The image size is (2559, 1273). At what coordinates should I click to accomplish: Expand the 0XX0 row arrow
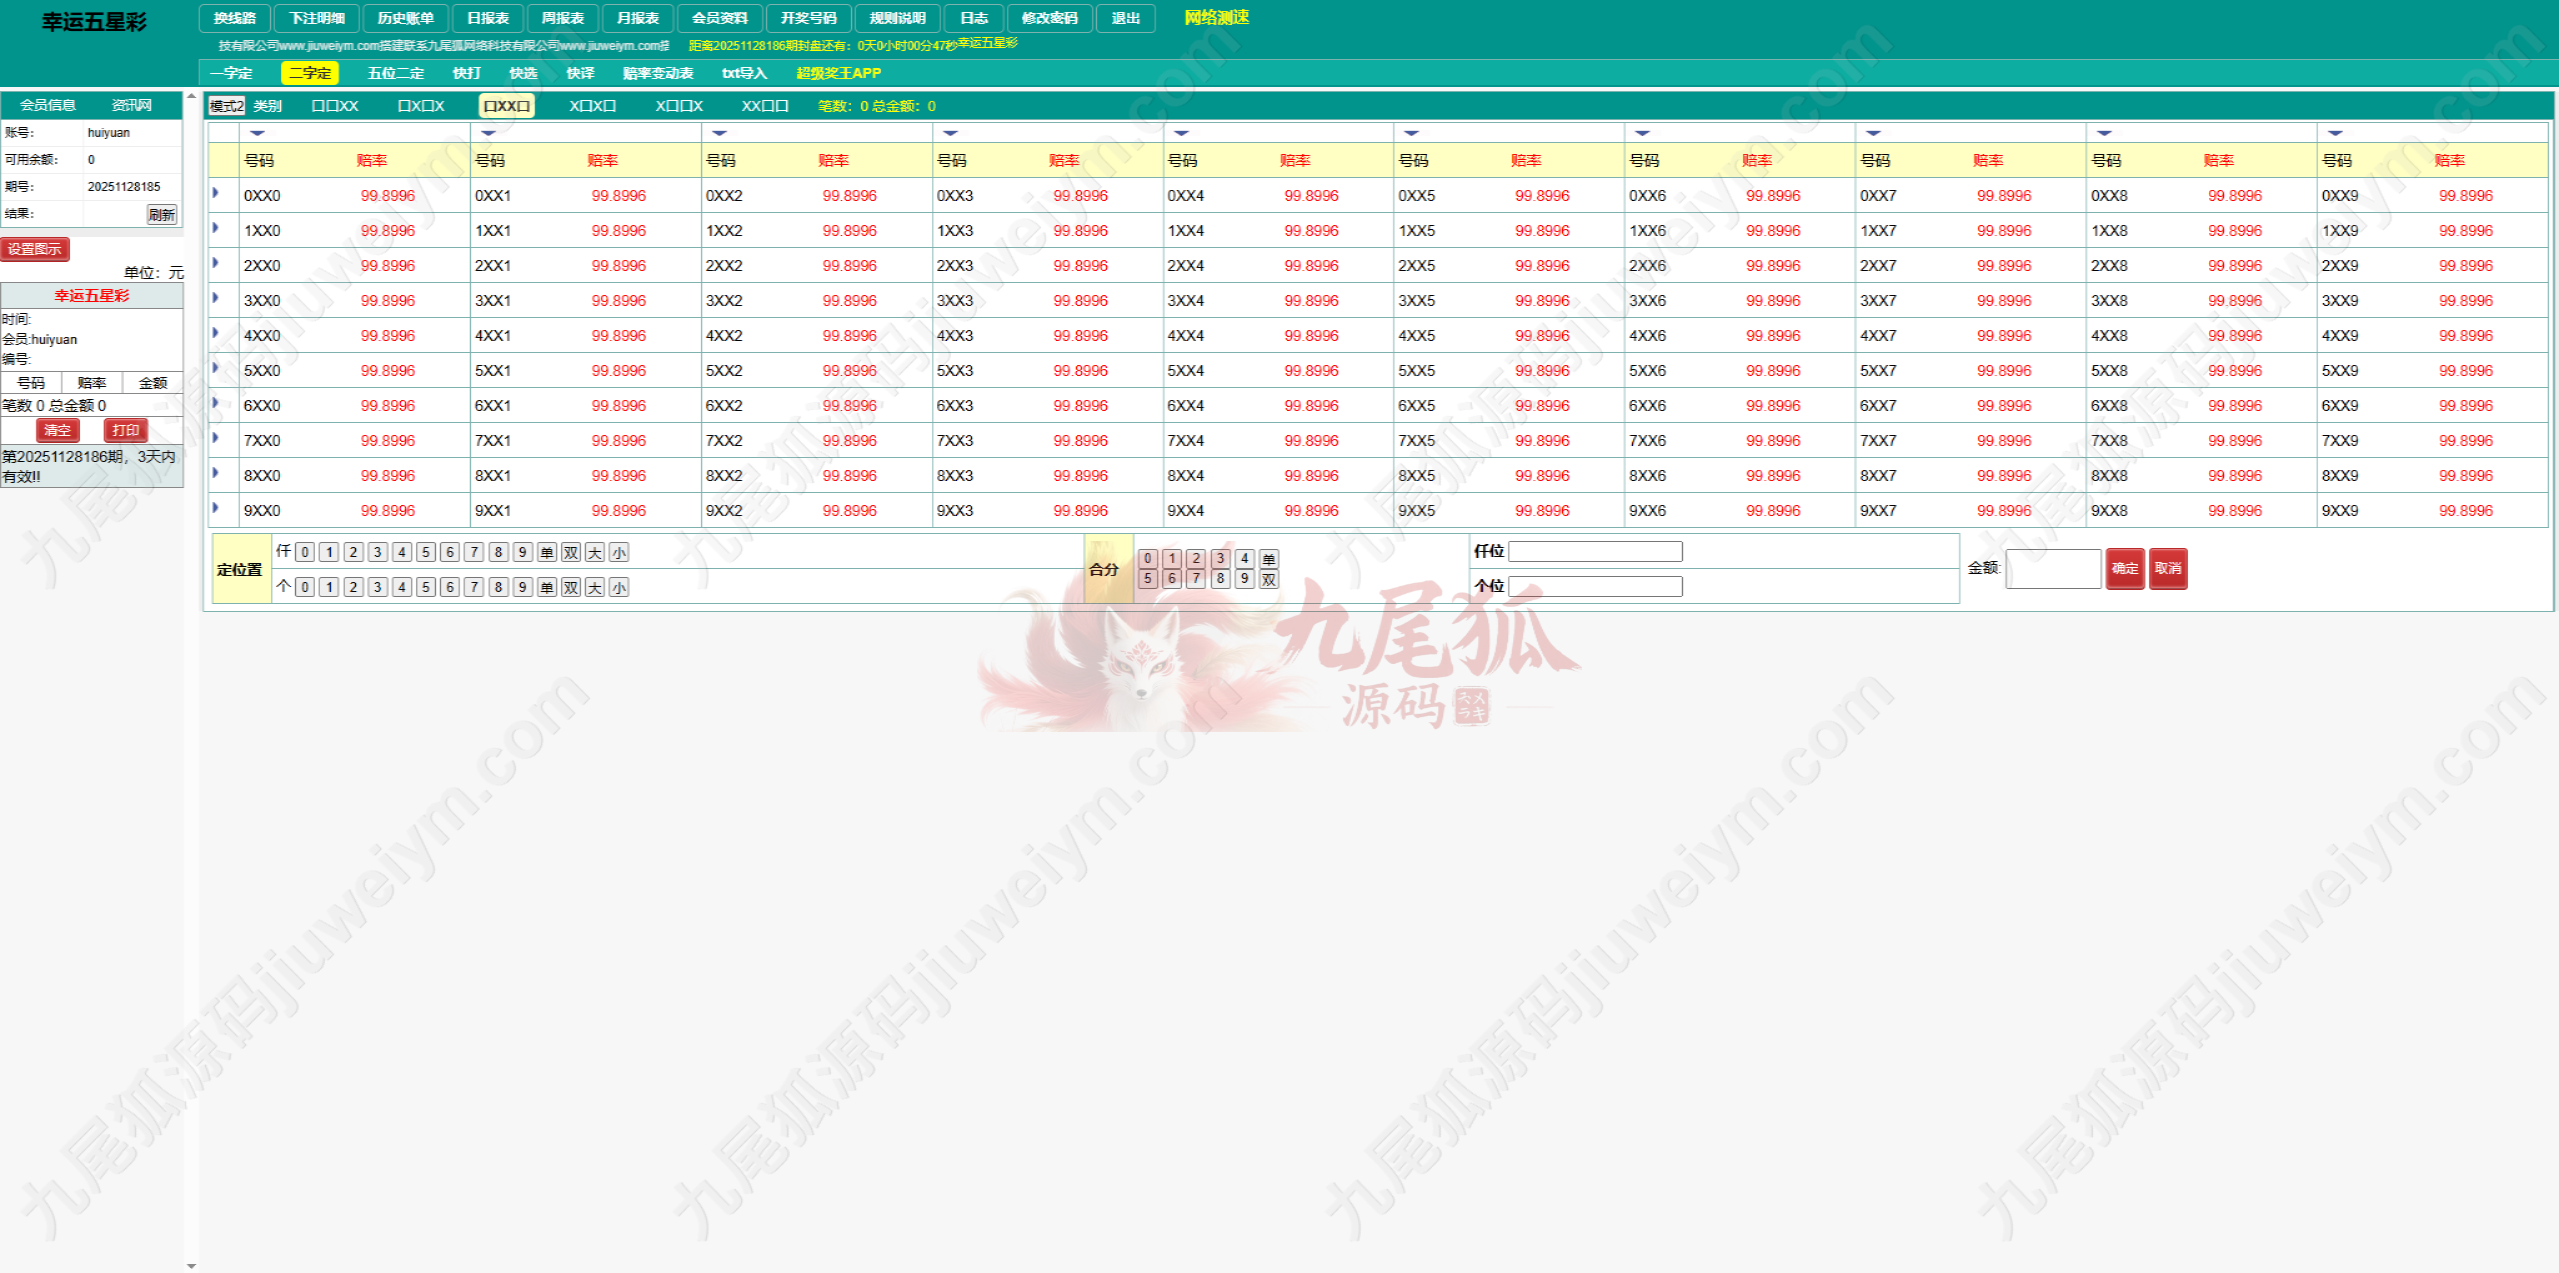[216, 193]
